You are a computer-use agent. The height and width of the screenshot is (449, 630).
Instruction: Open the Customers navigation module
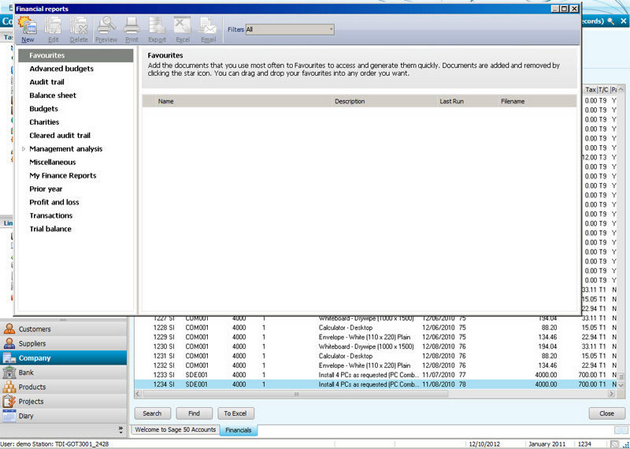34,328
